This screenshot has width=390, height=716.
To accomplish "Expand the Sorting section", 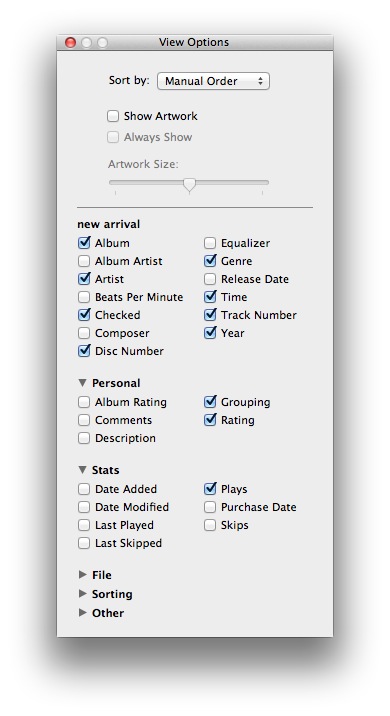I will click(x=83, y=594).
